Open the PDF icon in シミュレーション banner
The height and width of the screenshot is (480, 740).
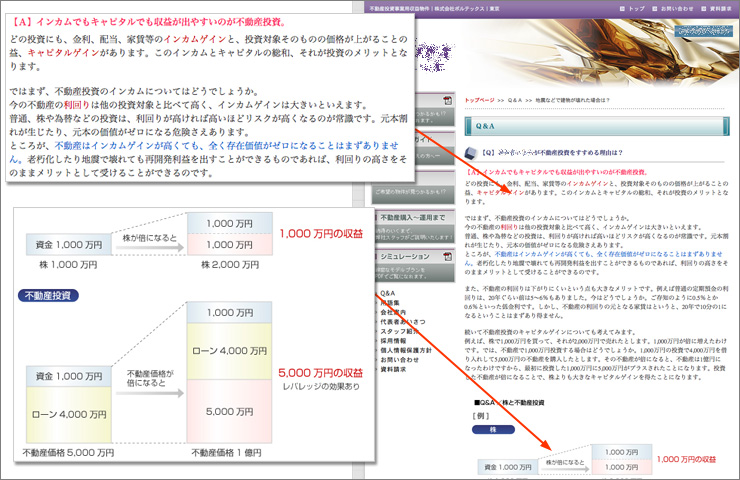(x=447, y=256)
